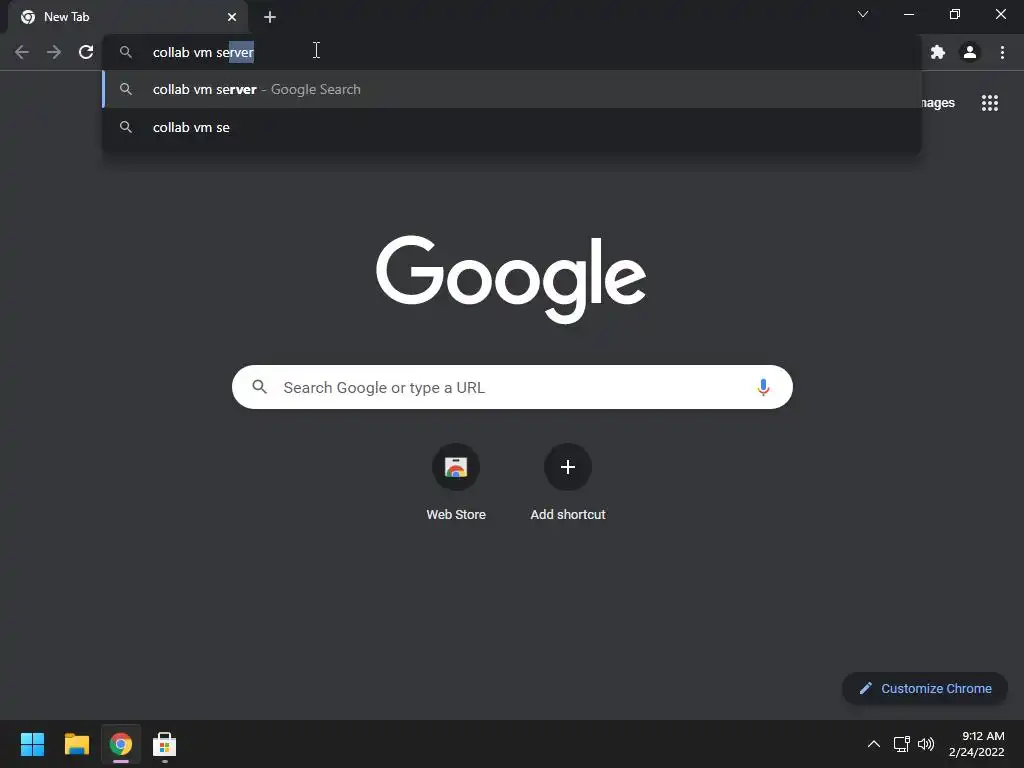Open the Images link
Image resolution: width=1024 pixels, height=768 pixels.
click(x=938, y=103)
